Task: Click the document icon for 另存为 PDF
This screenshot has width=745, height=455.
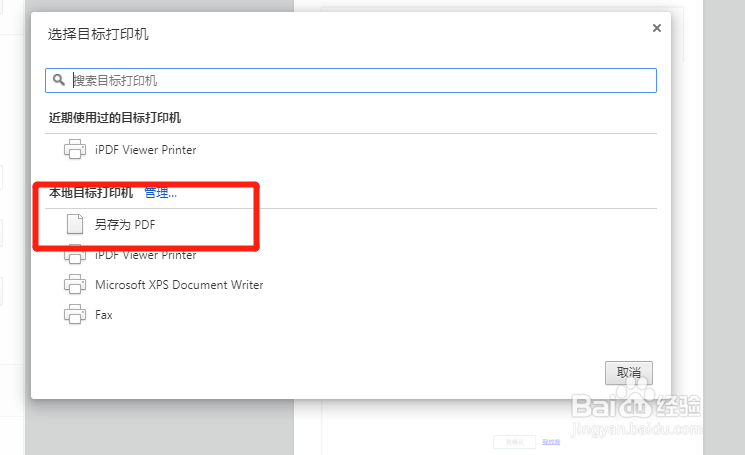Action: [x=75, y=224]
